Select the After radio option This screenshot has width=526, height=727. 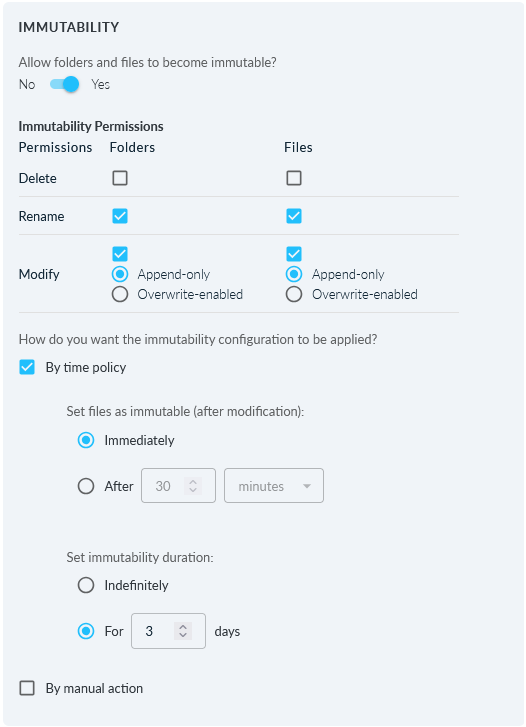[x=86, y=486]
